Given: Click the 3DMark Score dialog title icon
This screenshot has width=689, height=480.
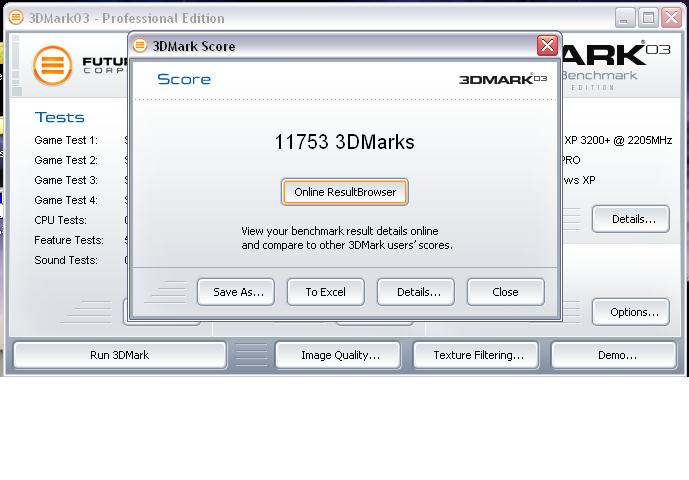Looking at the screenshot, I should click(x=140, y=45).
